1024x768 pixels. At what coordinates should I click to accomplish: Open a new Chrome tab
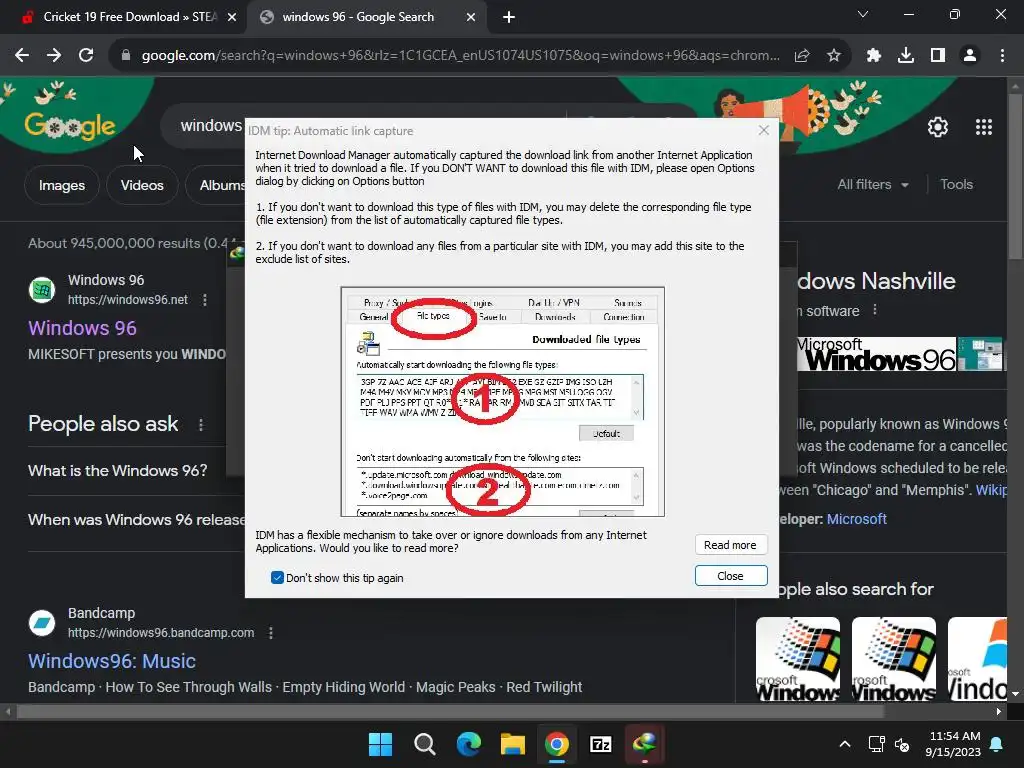click(509, 17)
